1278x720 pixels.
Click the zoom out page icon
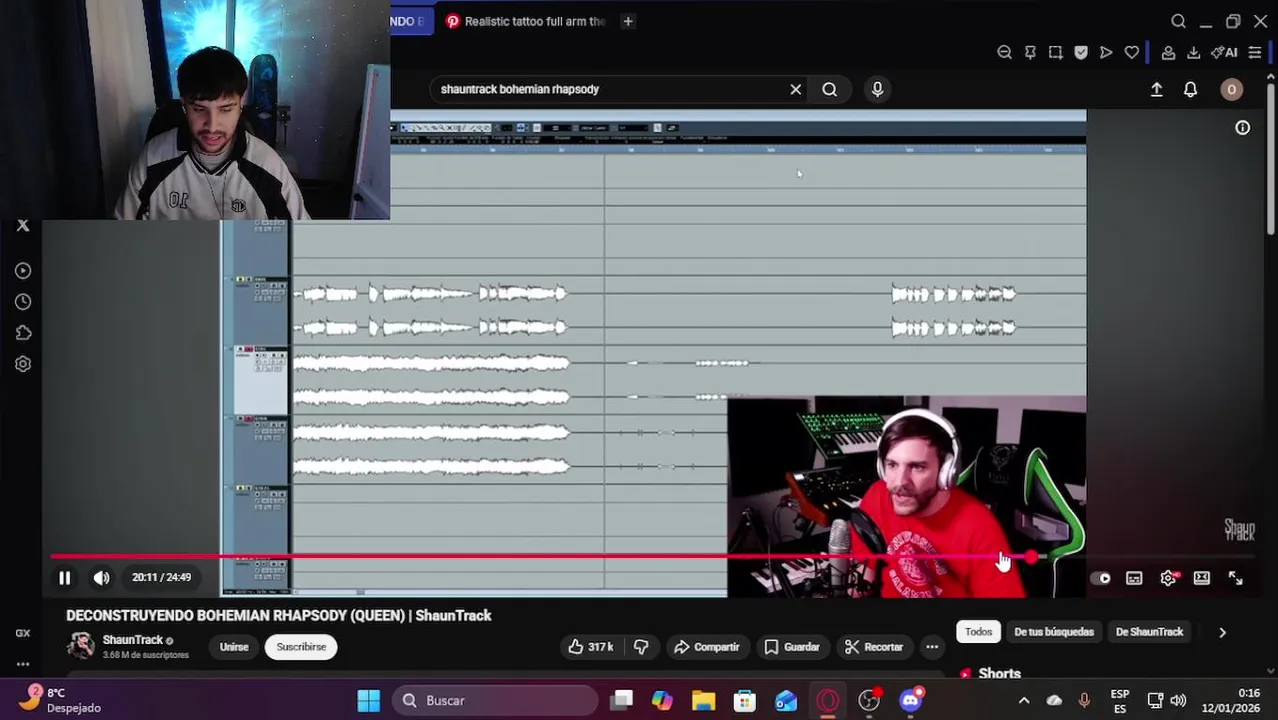(x=1004, y=52)
